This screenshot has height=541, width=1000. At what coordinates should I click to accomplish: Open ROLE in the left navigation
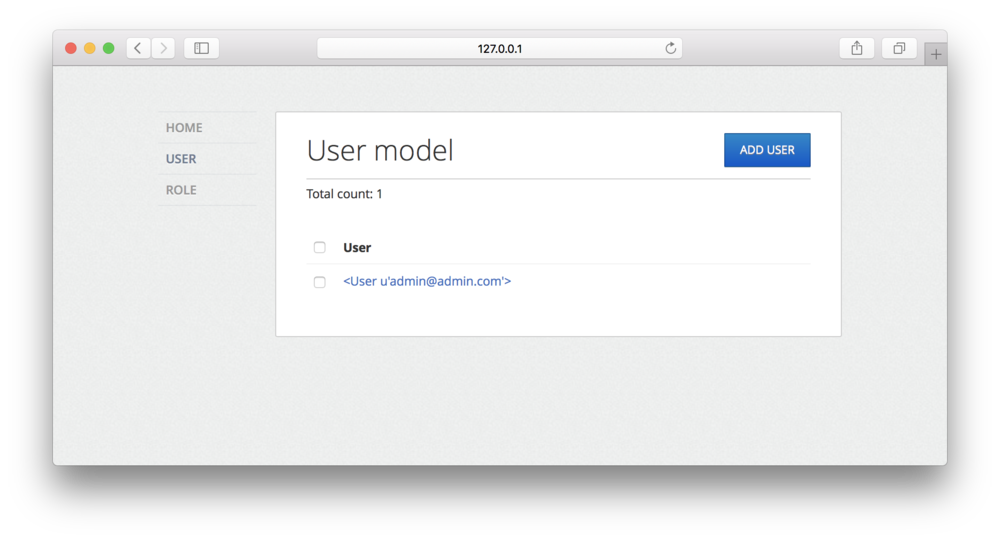[181, 190]
